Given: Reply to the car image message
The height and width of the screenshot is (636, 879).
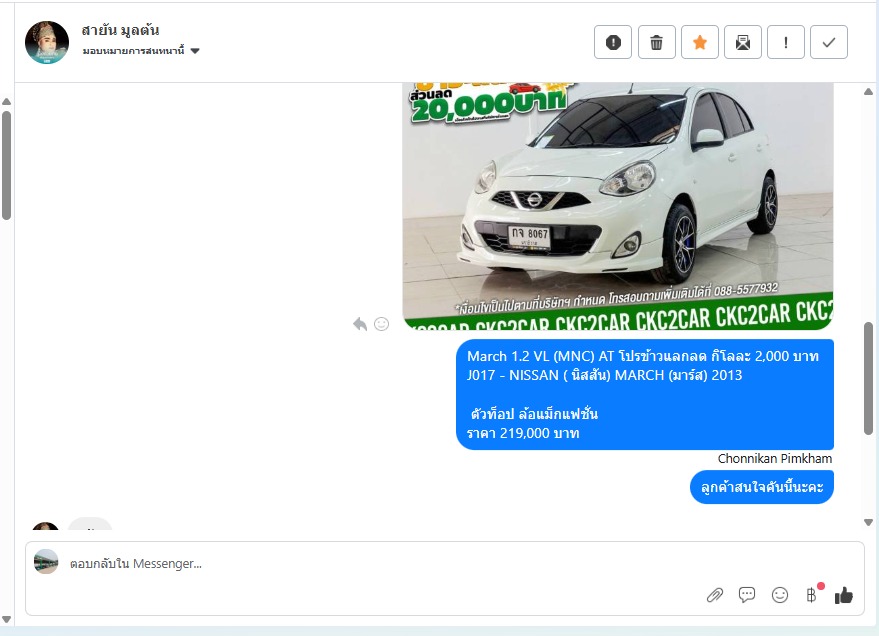Looking at the screenshot, I should (x=360, y=324).
